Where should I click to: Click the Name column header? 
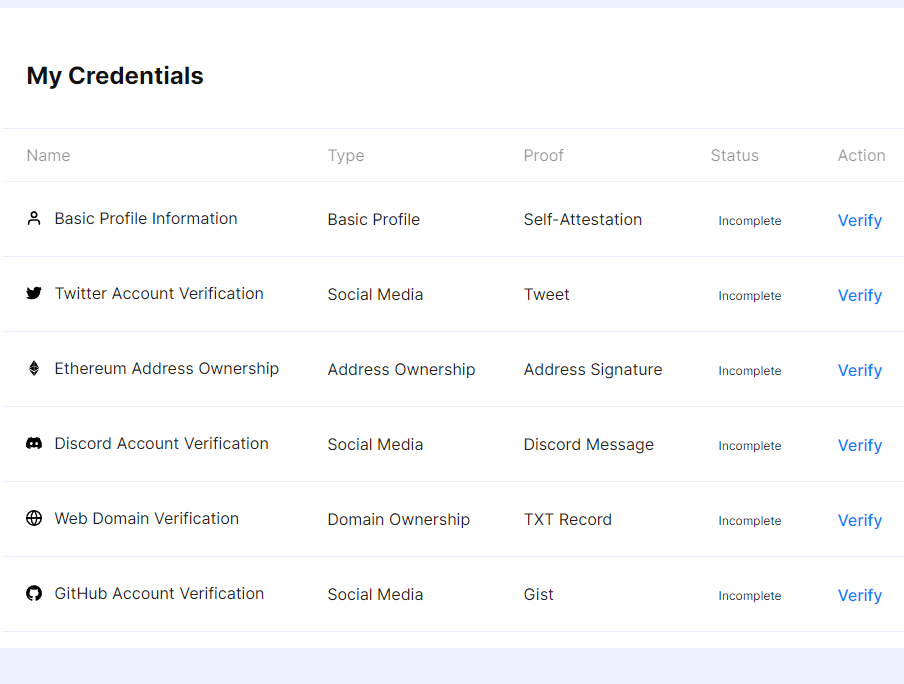pyautogui.click(x=48, y=155)
